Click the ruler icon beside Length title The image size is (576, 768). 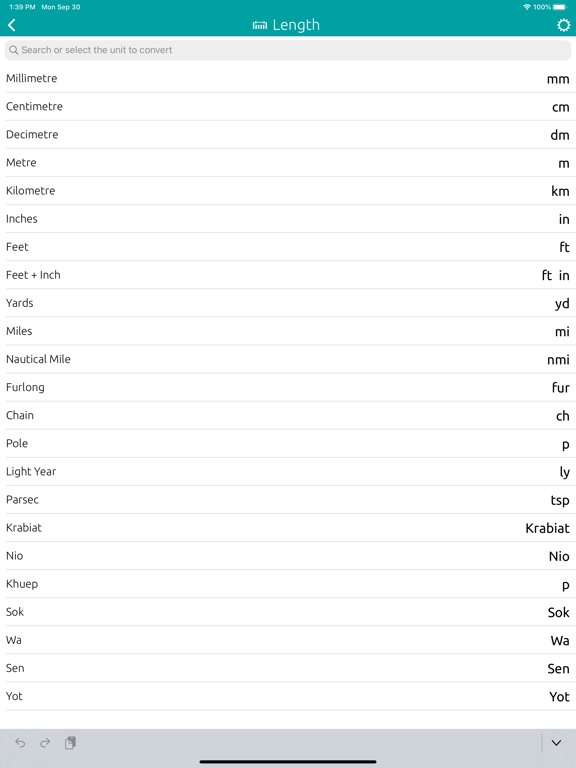260,25
